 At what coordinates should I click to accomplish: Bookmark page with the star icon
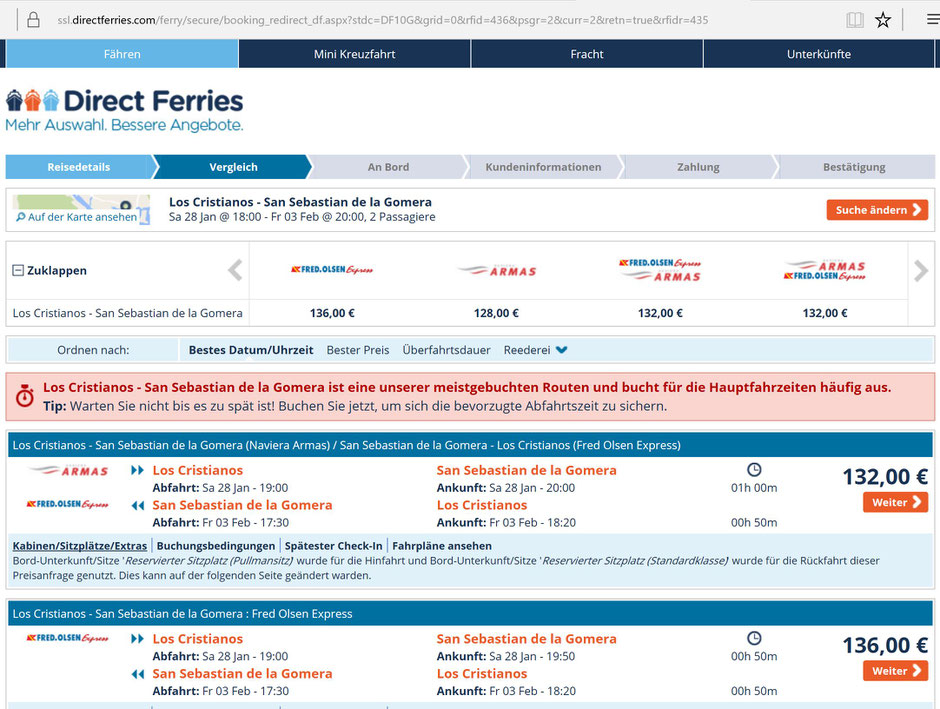point(882,20)
